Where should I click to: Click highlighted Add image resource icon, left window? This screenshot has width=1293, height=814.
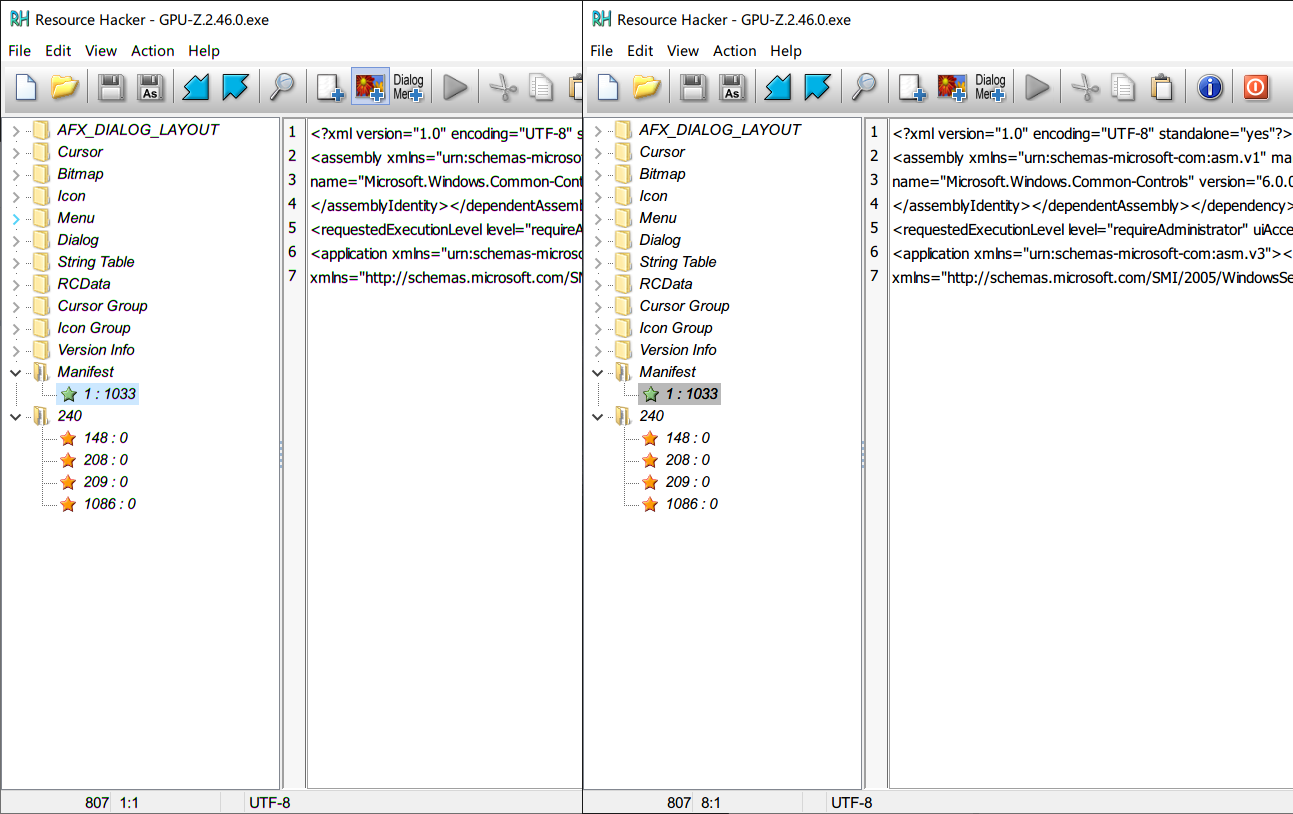[x=370, y=87]
